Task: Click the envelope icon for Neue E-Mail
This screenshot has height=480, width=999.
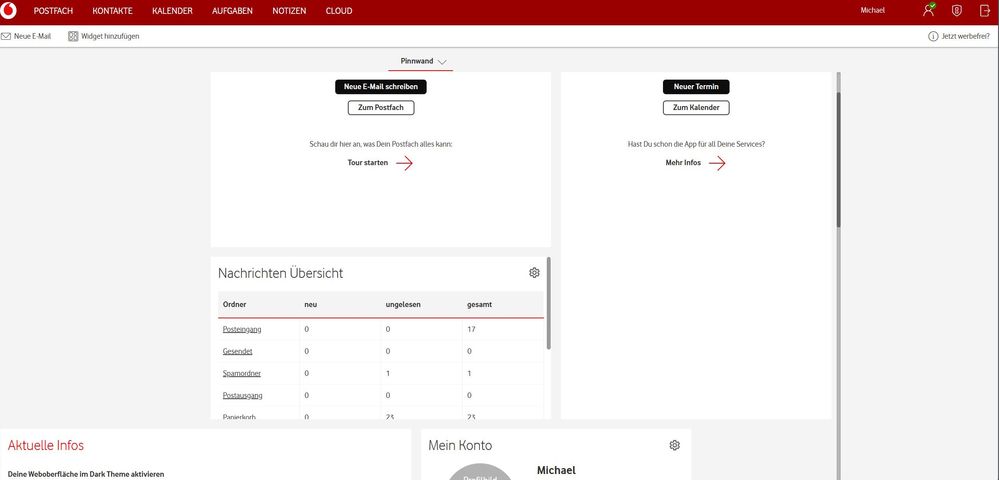Action: point(6,36)
